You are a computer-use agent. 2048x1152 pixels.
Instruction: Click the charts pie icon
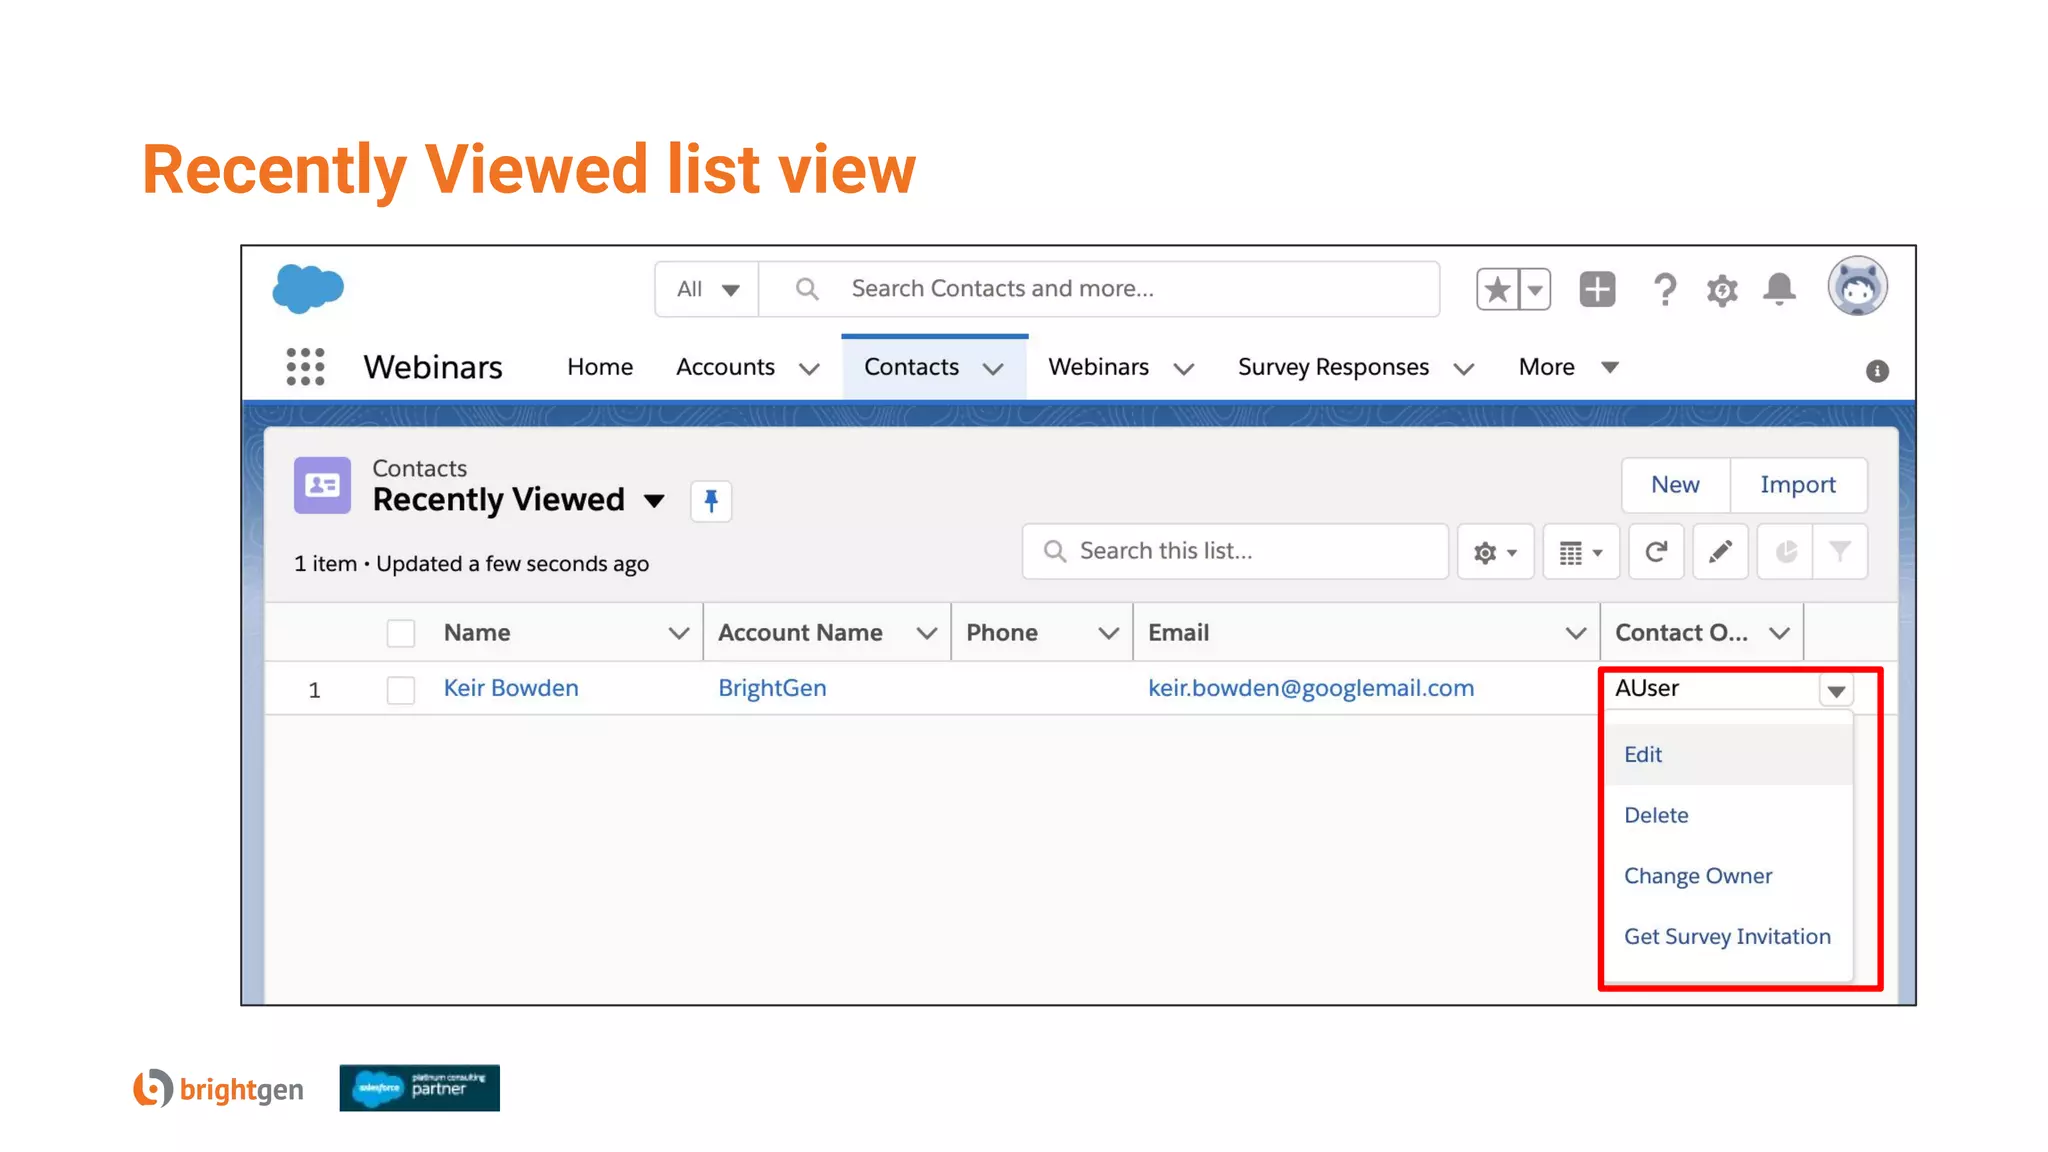coord(1786,552)
